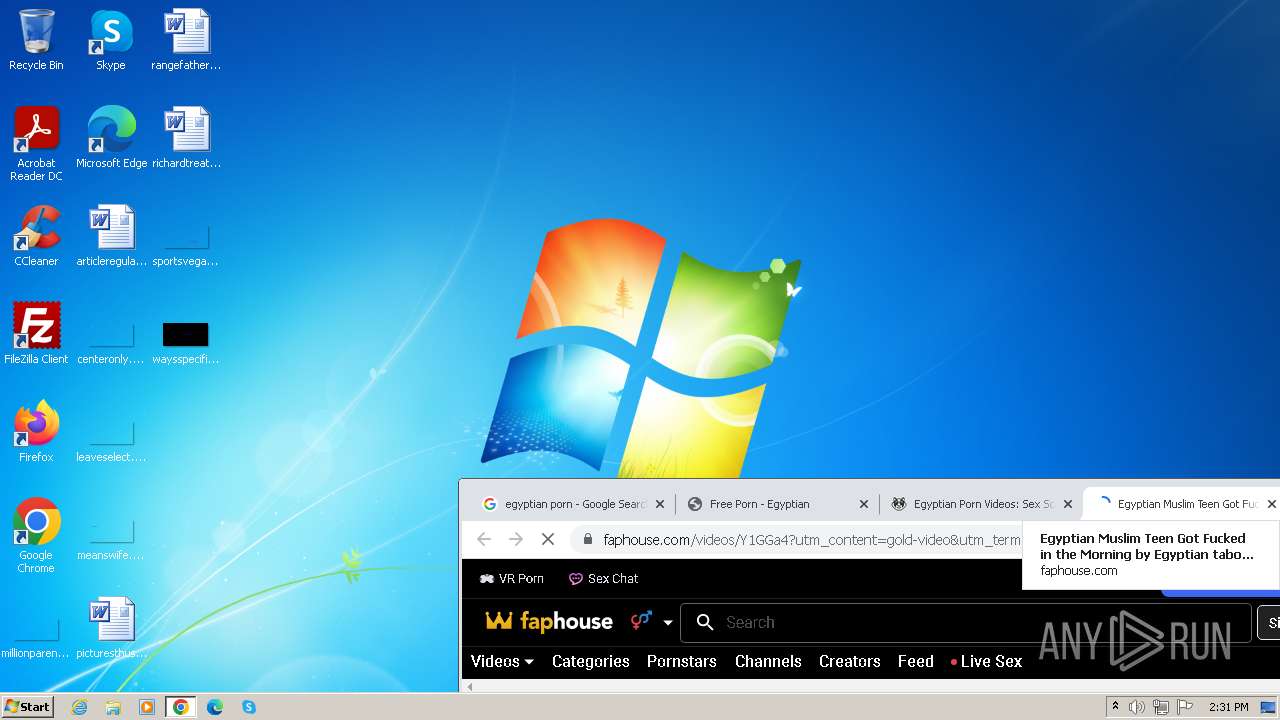Image resolution: width=1280 pixels, height=720 pixels.
Task: Close the third Chrome tab
Action: coord(1068,504)
